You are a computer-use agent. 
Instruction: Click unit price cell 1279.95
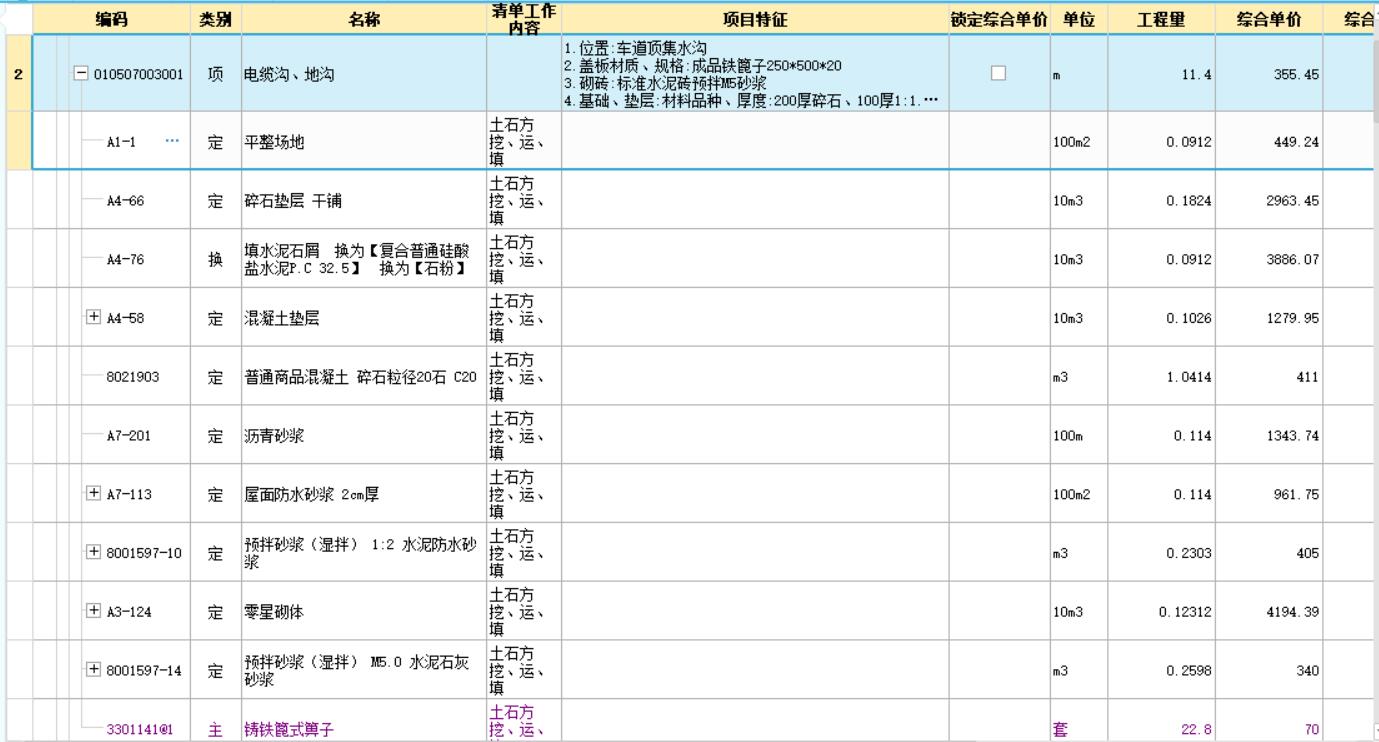coord(1269,318)
